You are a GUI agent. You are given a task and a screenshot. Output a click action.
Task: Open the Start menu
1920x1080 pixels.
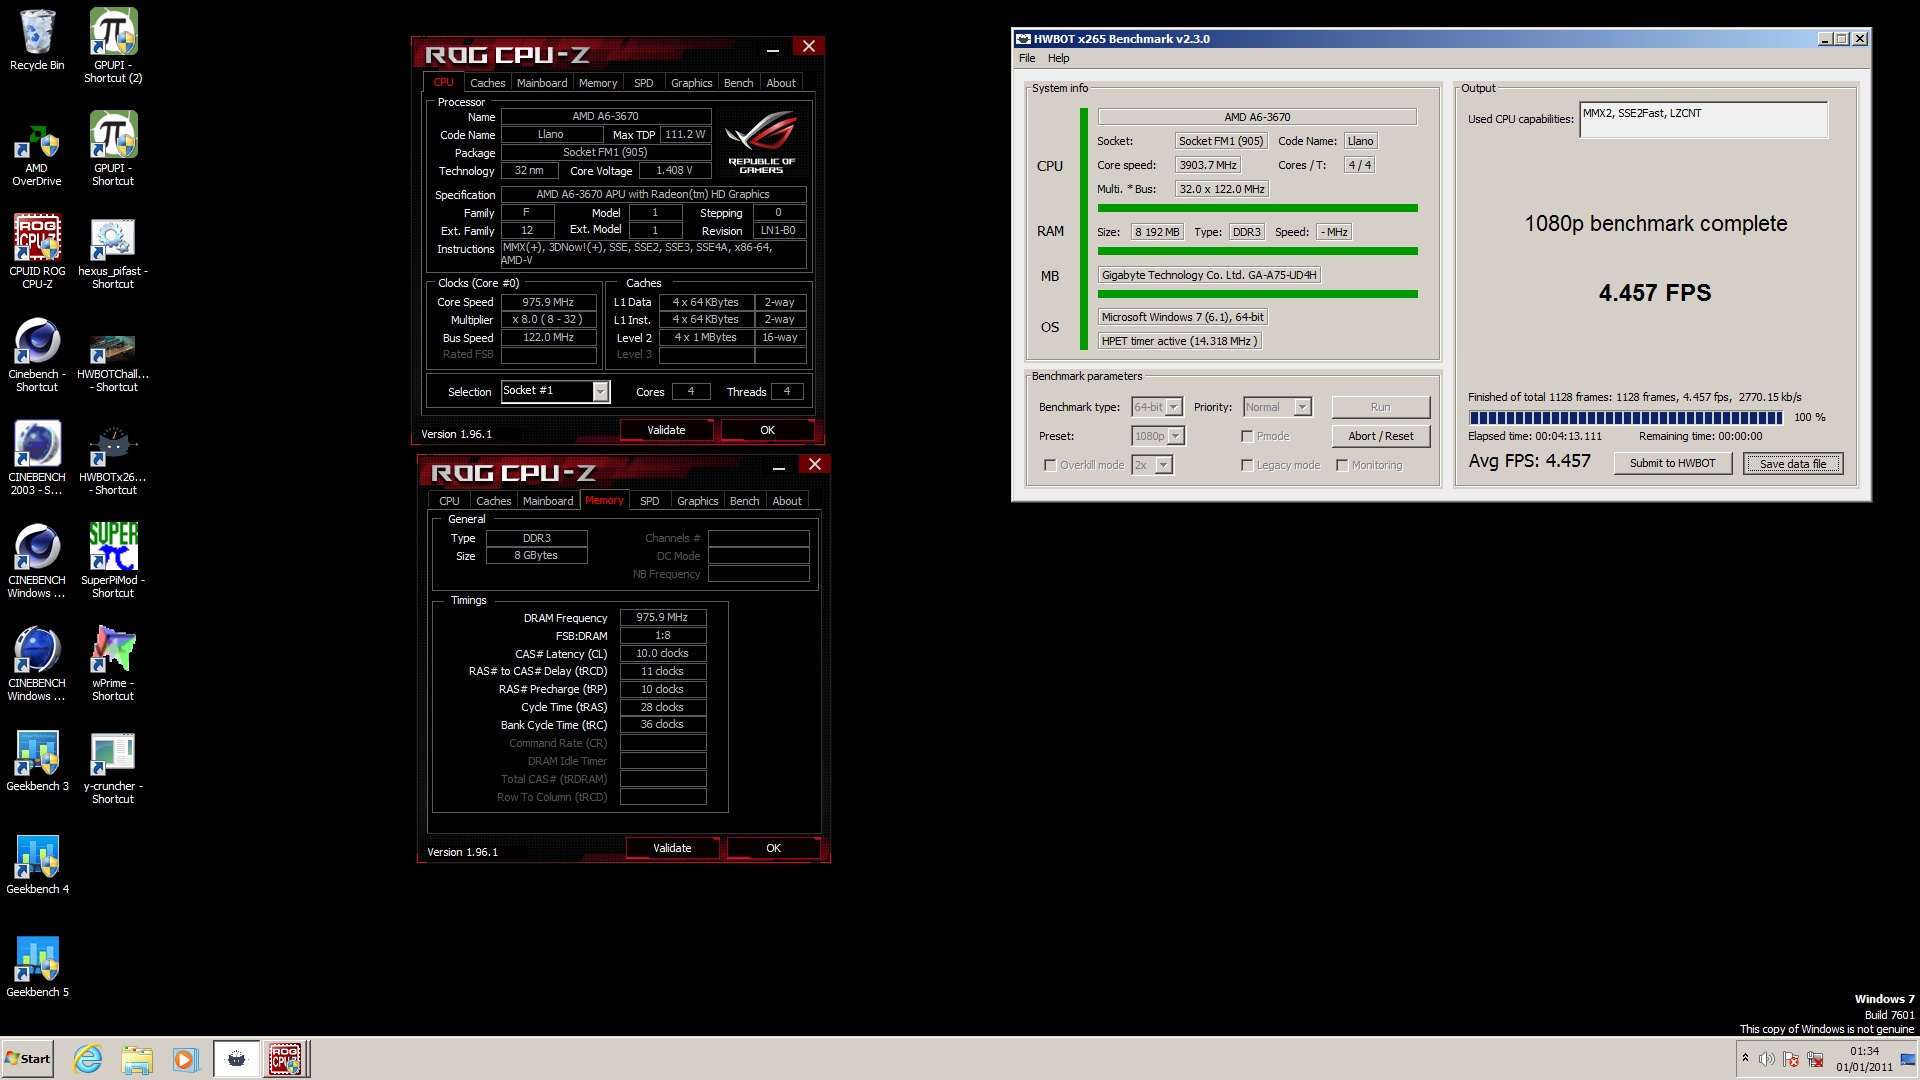(27, 1059)
